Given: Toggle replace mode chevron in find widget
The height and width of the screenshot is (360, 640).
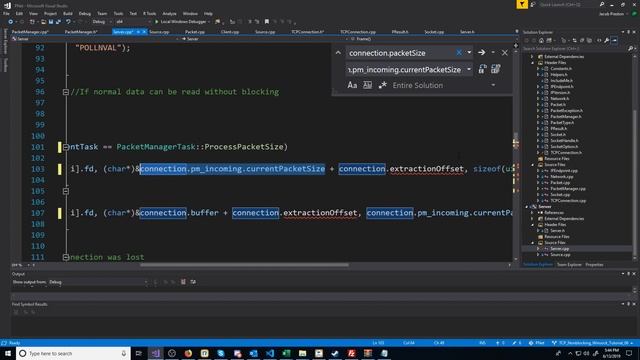Looking at the screenshot, I should pyautogui.click(x=338, y=53).
